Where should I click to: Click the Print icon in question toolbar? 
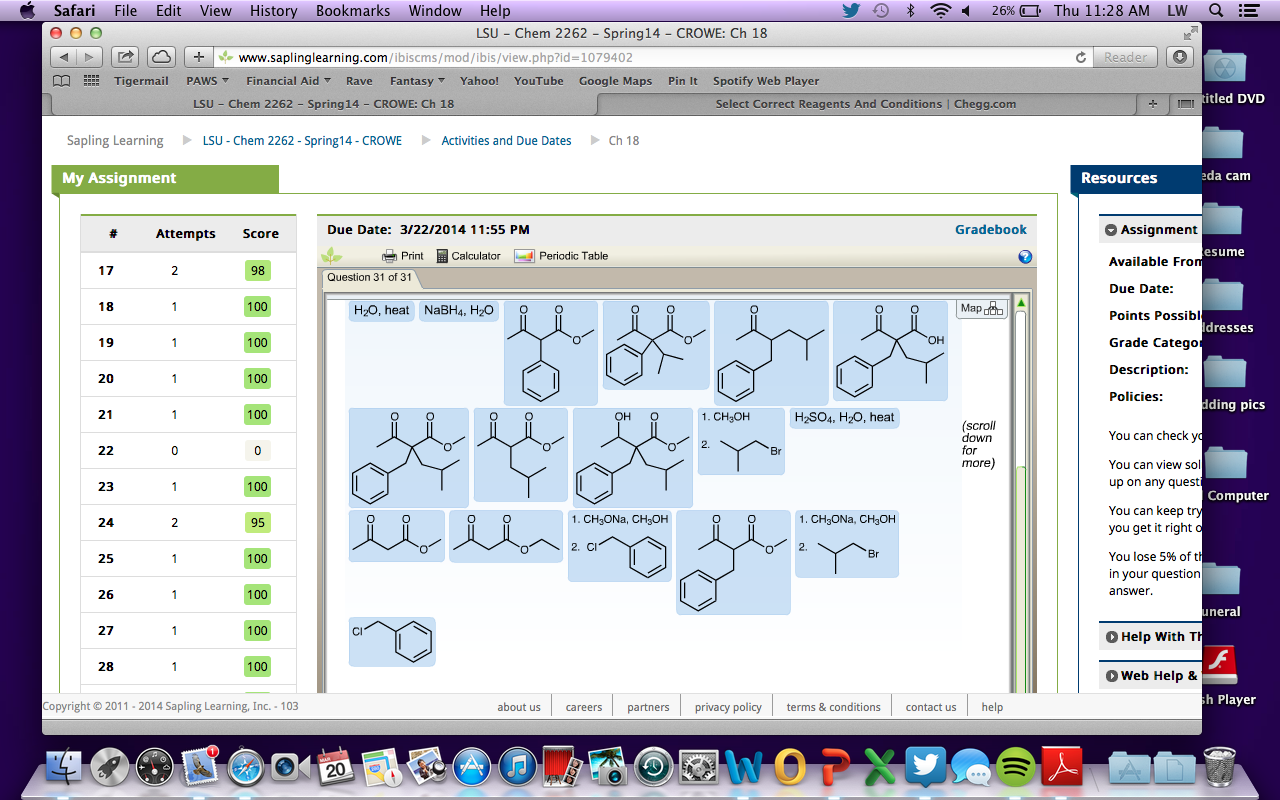(403, 256)
